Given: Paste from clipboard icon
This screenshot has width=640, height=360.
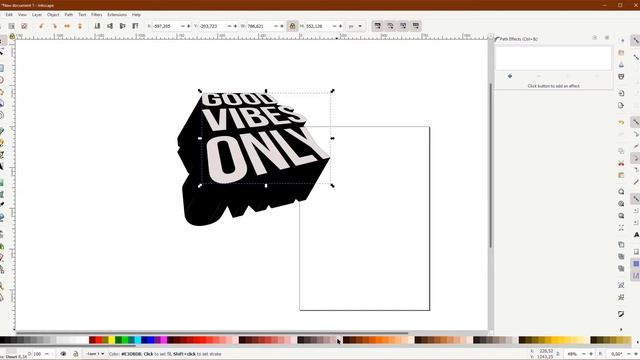Looking at the screenshot, I should pyautogui.click(x=621, y=175).
